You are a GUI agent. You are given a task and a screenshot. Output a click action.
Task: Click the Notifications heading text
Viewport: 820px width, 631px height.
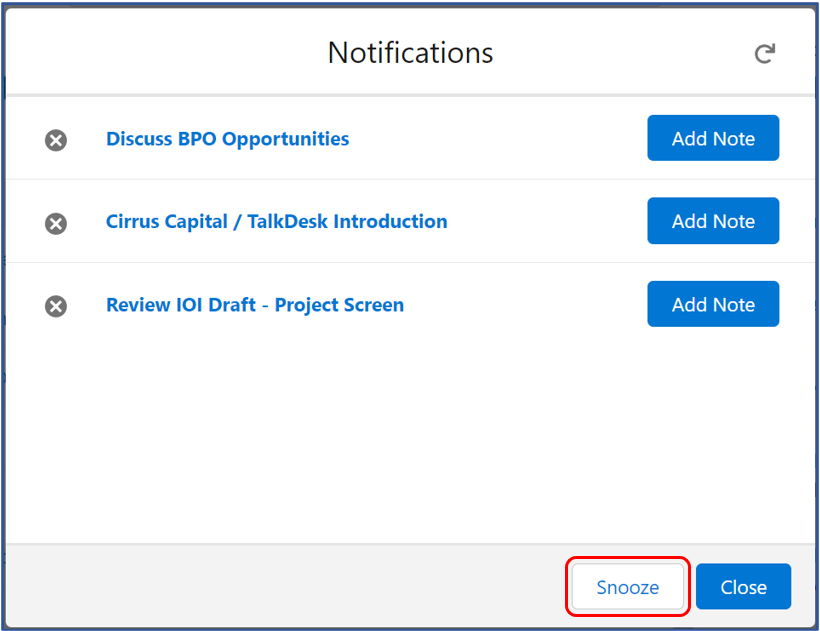(x=411, y=53)
